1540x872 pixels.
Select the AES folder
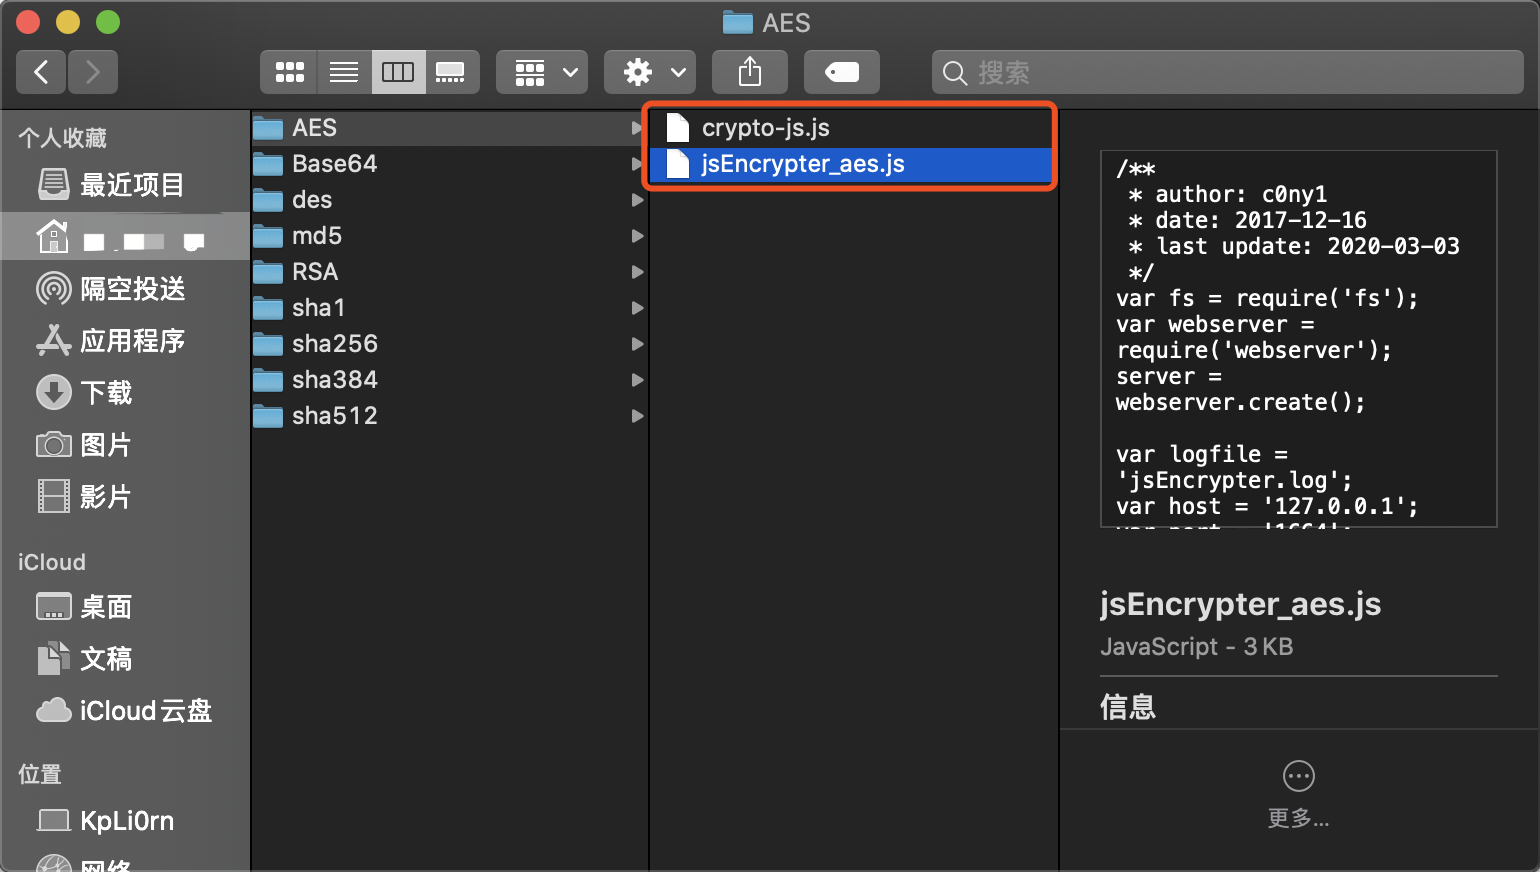[449, 128]
